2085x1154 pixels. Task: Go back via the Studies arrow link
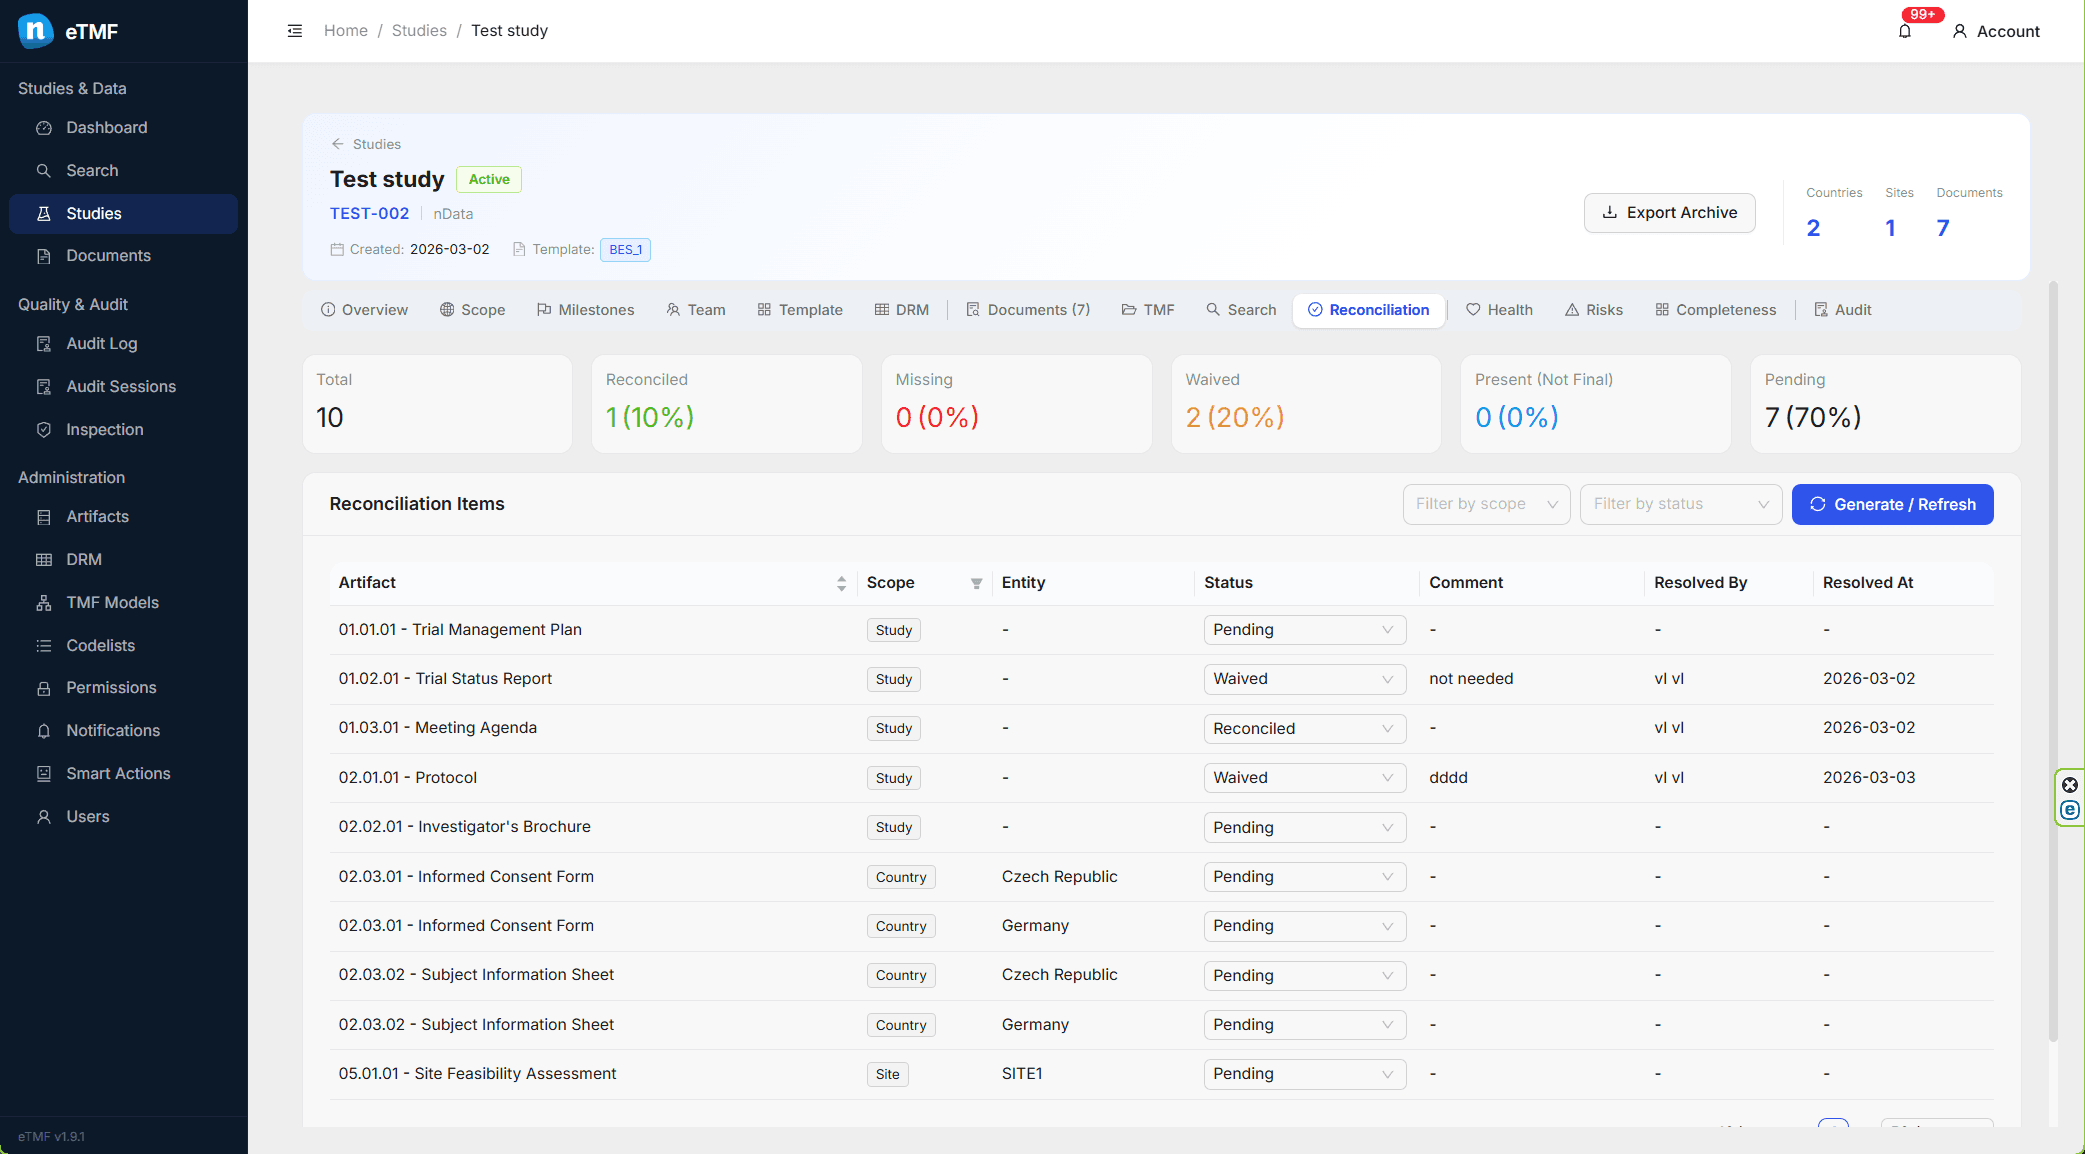tap(366, 144)
